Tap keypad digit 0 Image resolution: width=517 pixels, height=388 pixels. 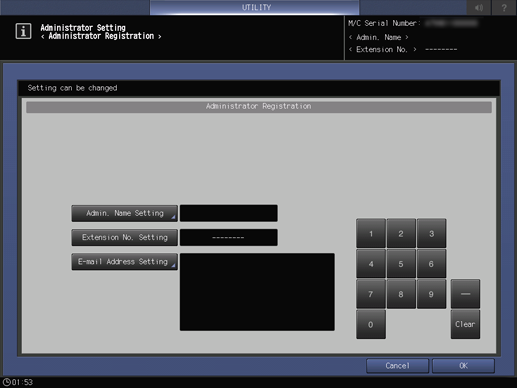point(371,324)
